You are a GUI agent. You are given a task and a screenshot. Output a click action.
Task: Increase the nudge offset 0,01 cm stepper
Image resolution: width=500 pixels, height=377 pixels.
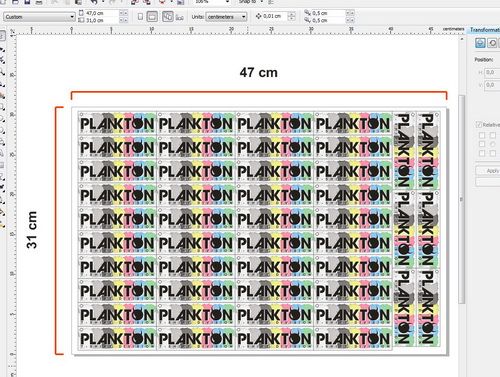pyautogui.click(x=292, y=14)
